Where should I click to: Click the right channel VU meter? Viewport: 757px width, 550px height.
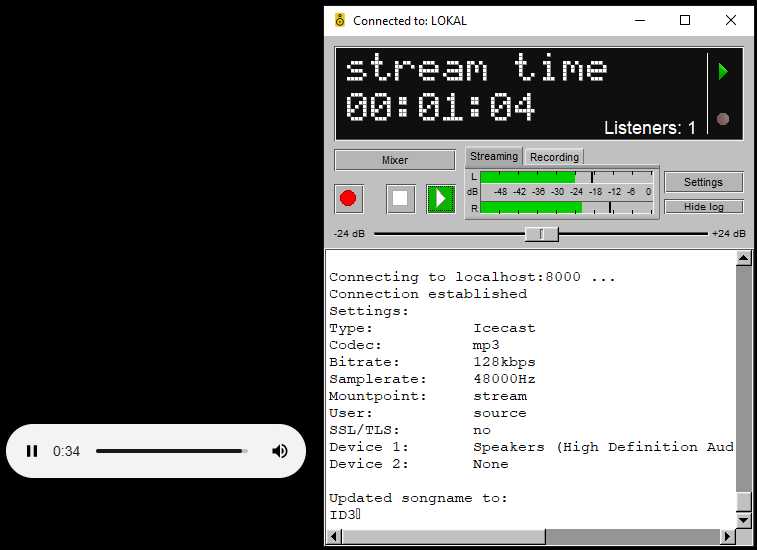(x=567, y=208)
